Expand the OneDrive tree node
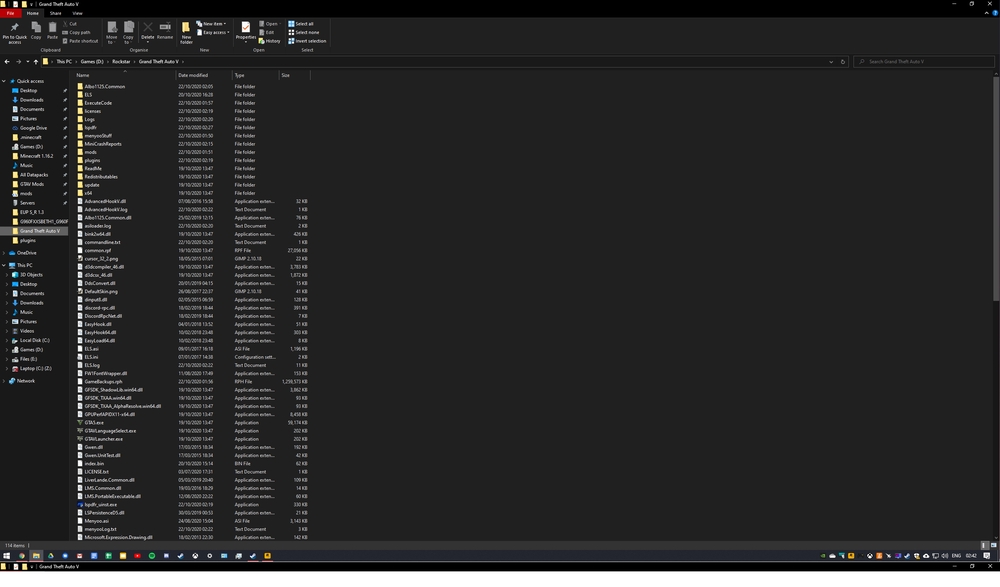1000x587 pixels. (4, 253)
